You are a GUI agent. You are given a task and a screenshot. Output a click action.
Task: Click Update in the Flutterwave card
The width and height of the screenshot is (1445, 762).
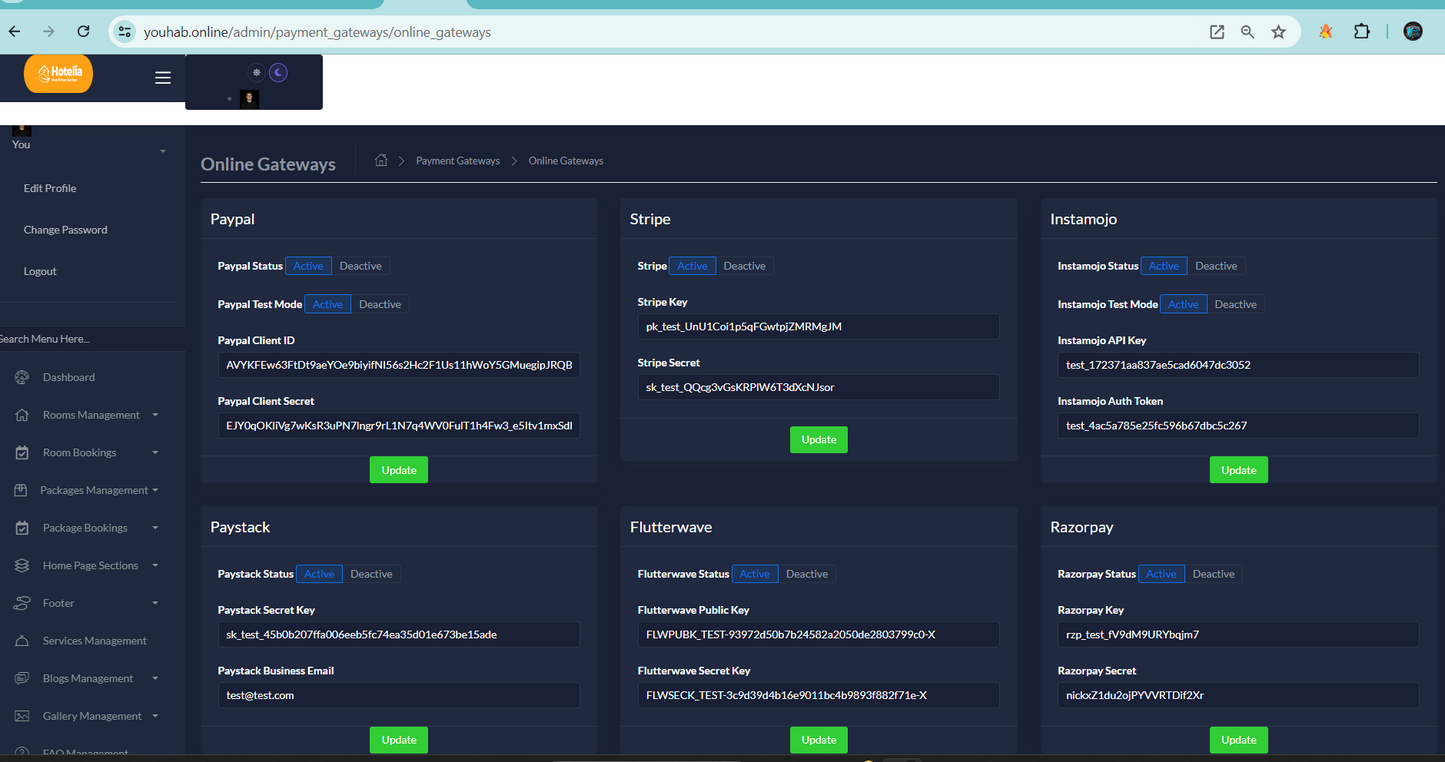pos(819,740)
